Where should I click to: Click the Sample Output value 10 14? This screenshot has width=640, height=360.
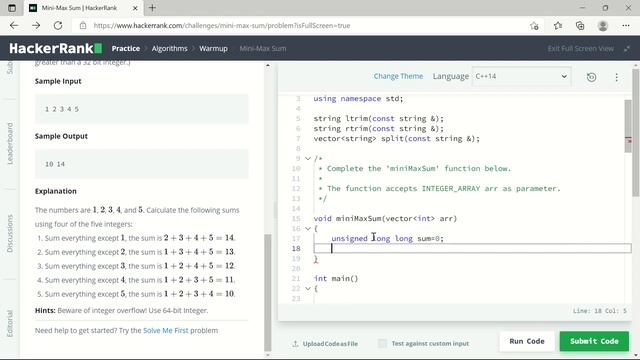point(55,164)
